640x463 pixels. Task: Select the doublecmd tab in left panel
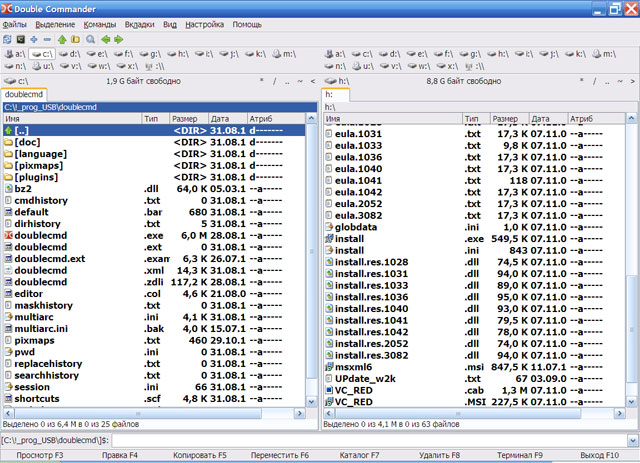[24, 94]
